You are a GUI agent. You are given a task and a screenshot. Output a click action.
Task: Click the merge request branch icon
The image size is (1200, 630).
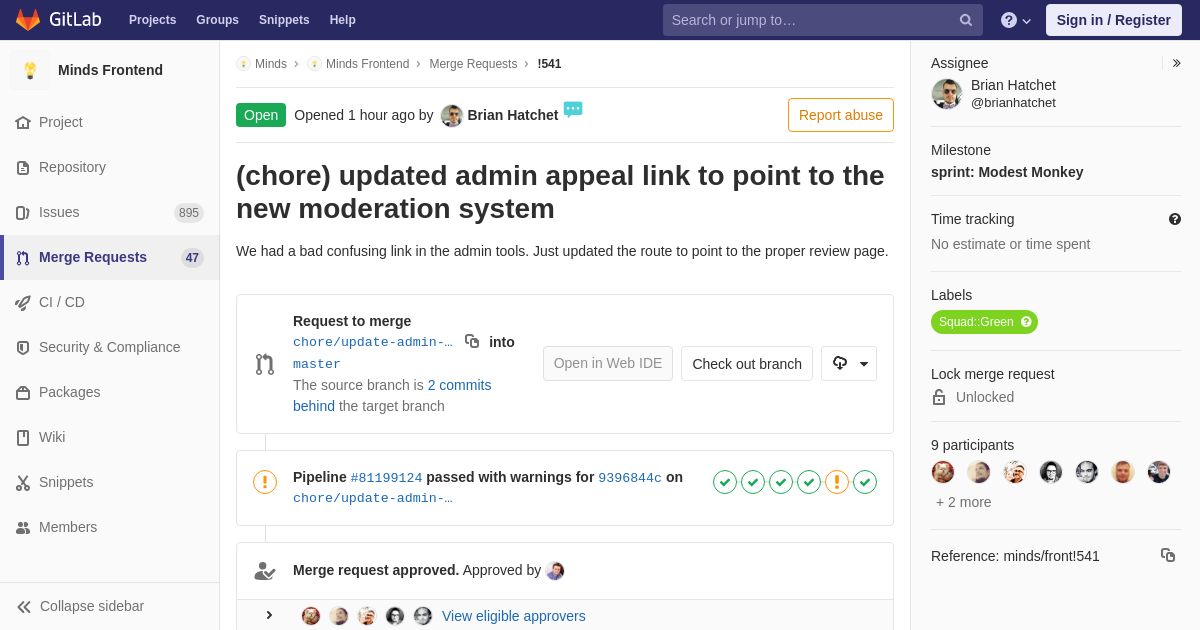point(265,364)
